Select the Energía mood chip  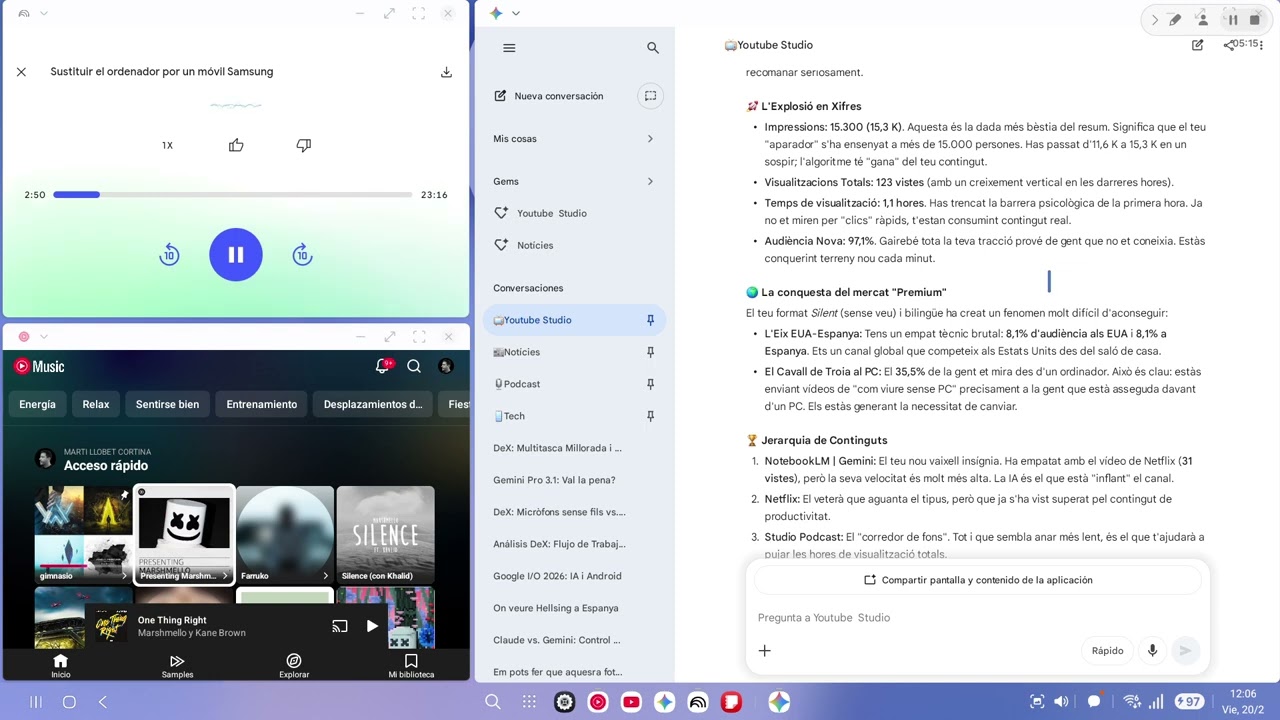[x=37, y=404]
